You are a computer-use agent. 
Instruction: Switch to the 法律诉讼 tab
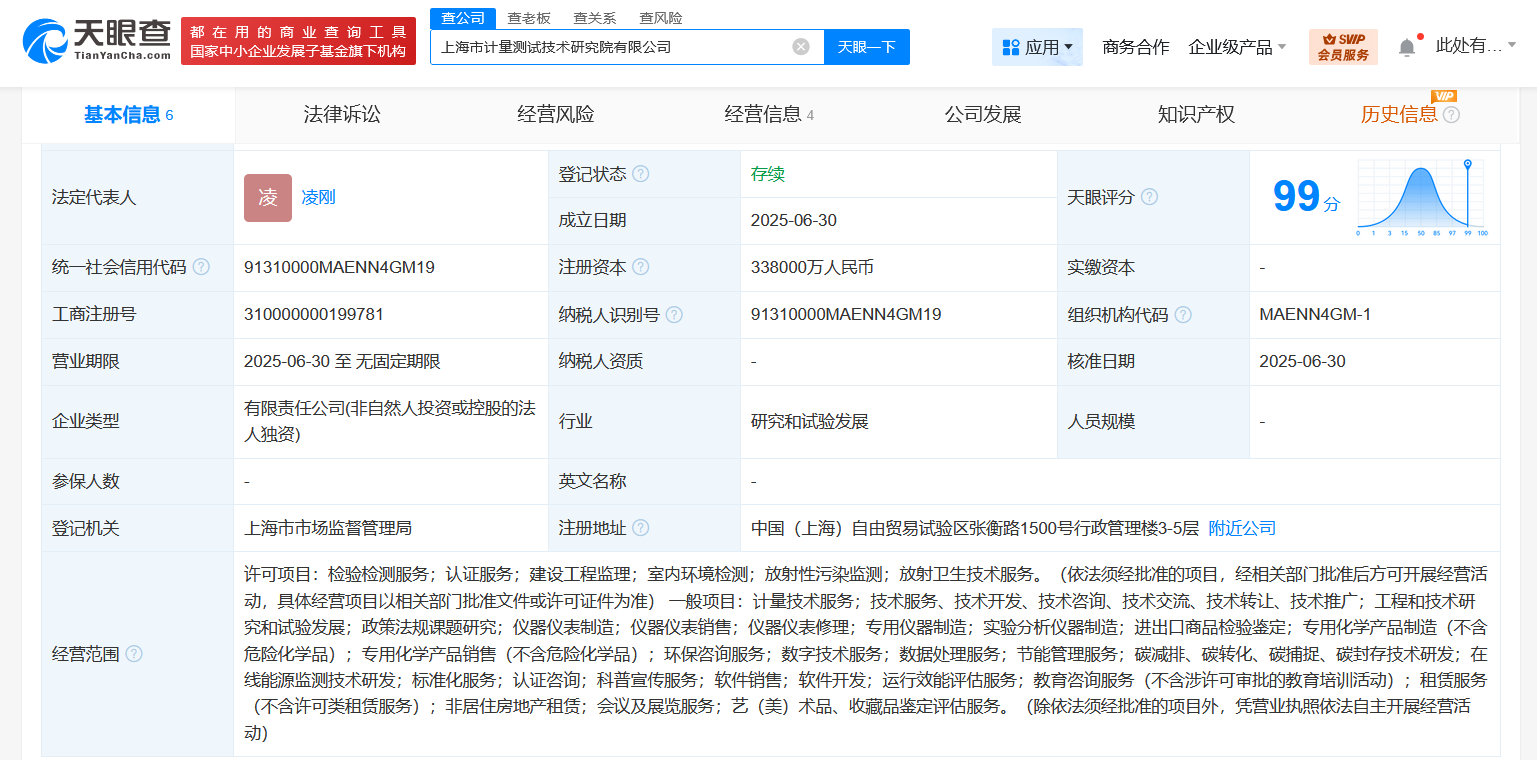point(342,115)
